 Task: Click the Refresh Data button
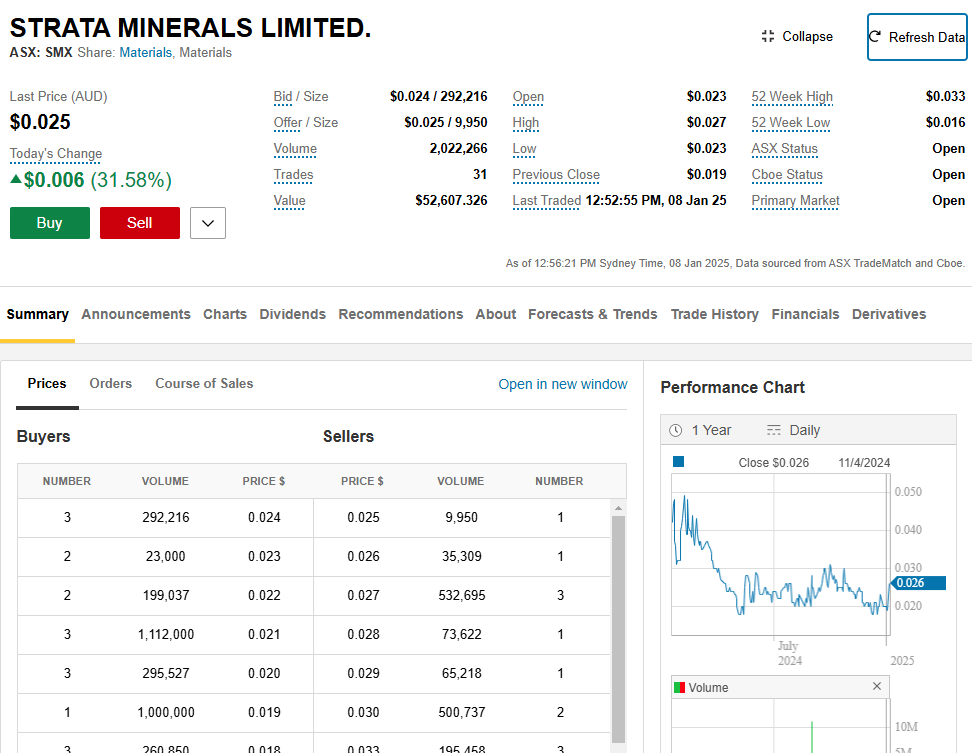click(917, 37)
